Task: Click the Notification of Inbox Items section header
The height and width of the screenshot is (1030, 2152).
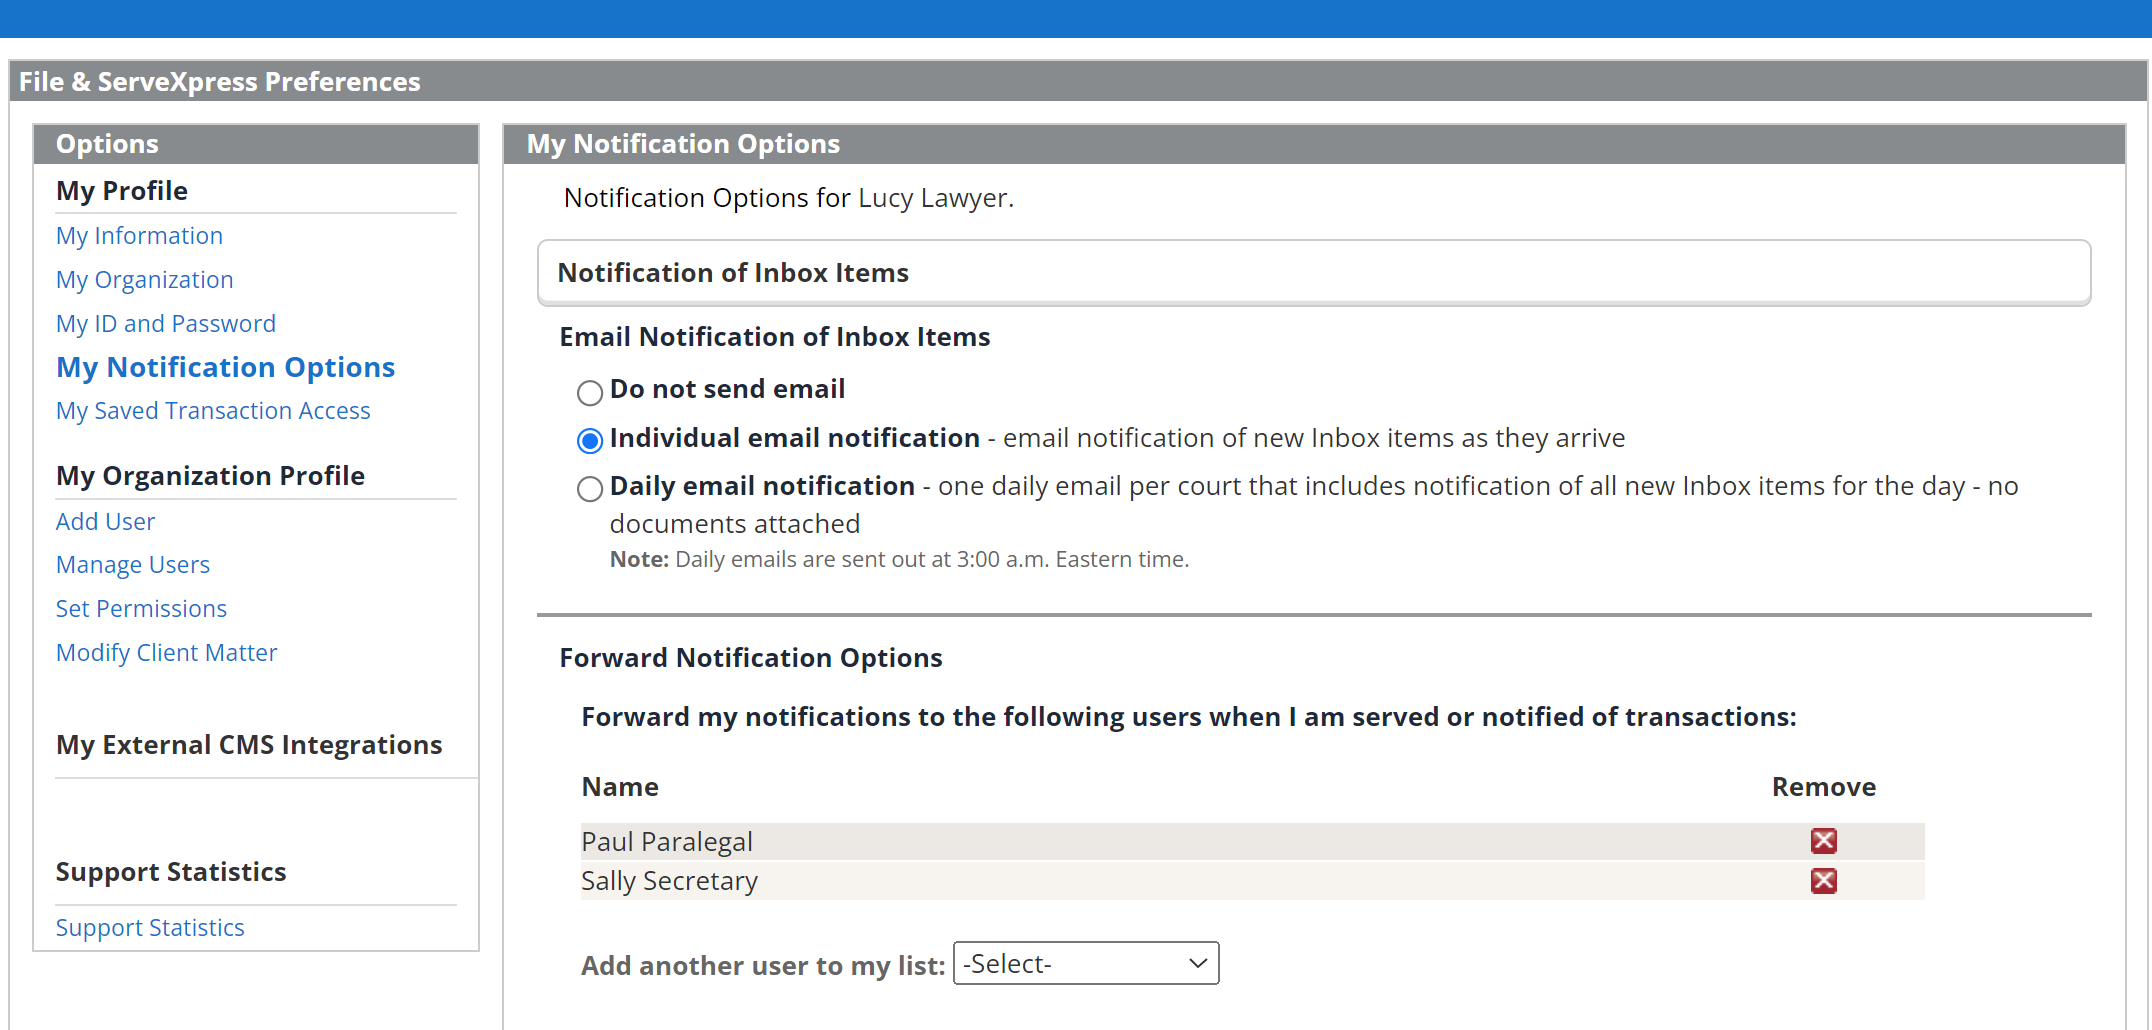Action: [x=1314, y=272]
